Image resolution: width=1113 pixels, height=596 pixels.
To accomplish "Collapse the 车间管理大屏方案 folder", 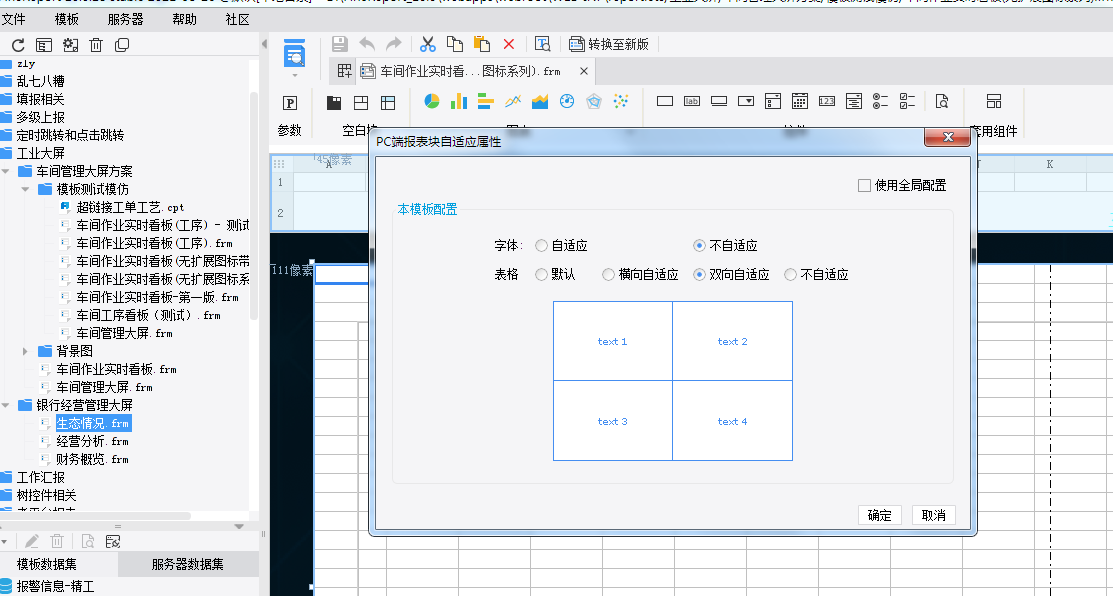I will (x=6, y=171).
